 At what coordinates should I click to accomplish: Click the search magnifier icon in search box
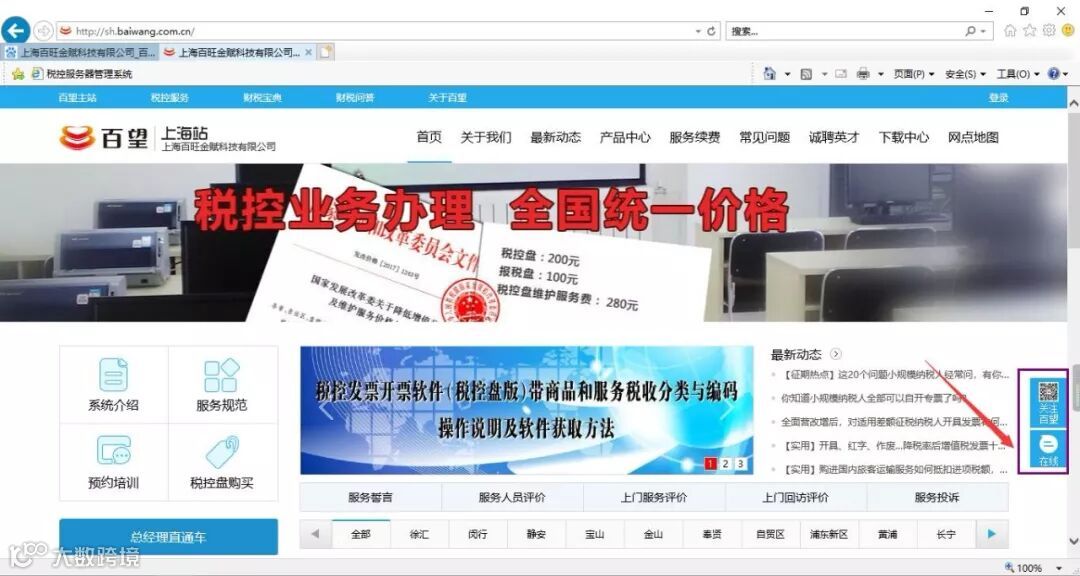pyautogui.click(x=970, y=31)
